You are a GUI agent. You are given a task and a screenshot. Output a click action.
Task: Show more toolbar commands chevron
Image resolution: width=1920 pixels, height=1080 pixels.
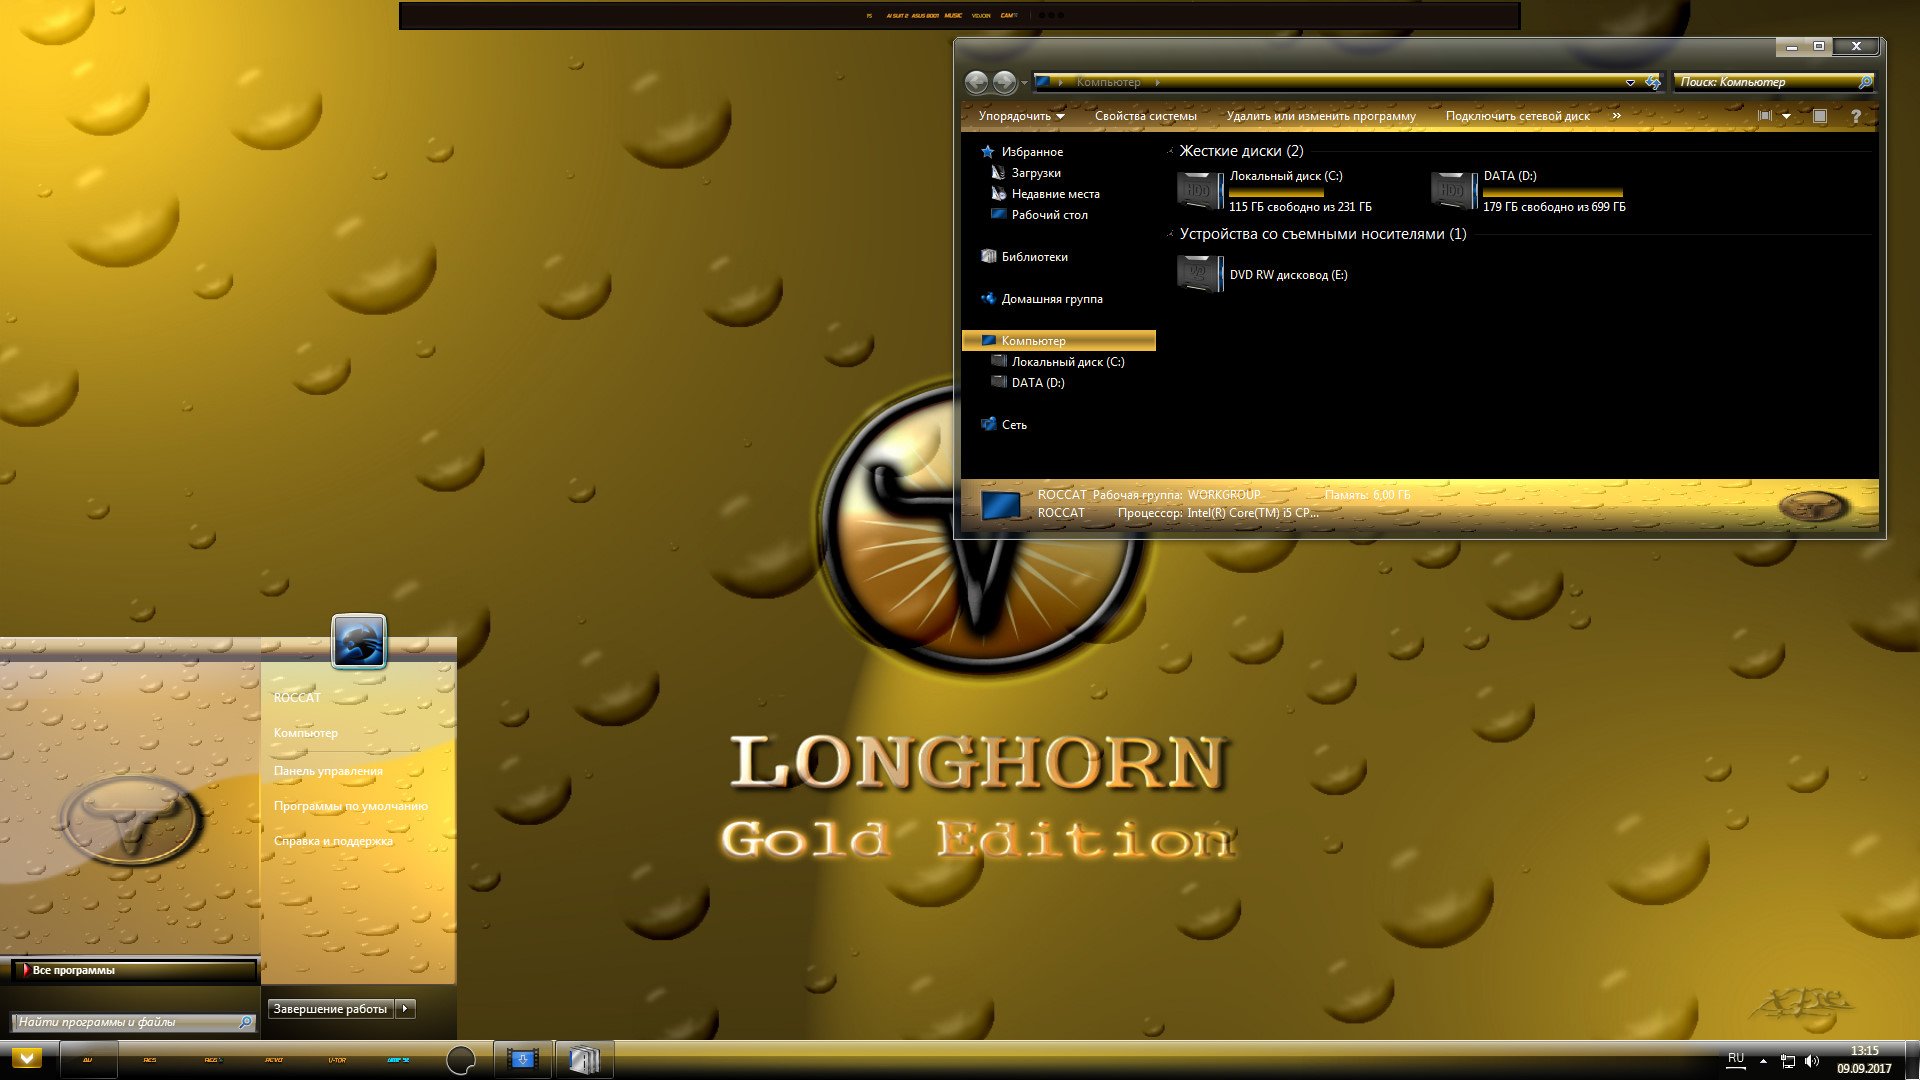click(1616, 116)
